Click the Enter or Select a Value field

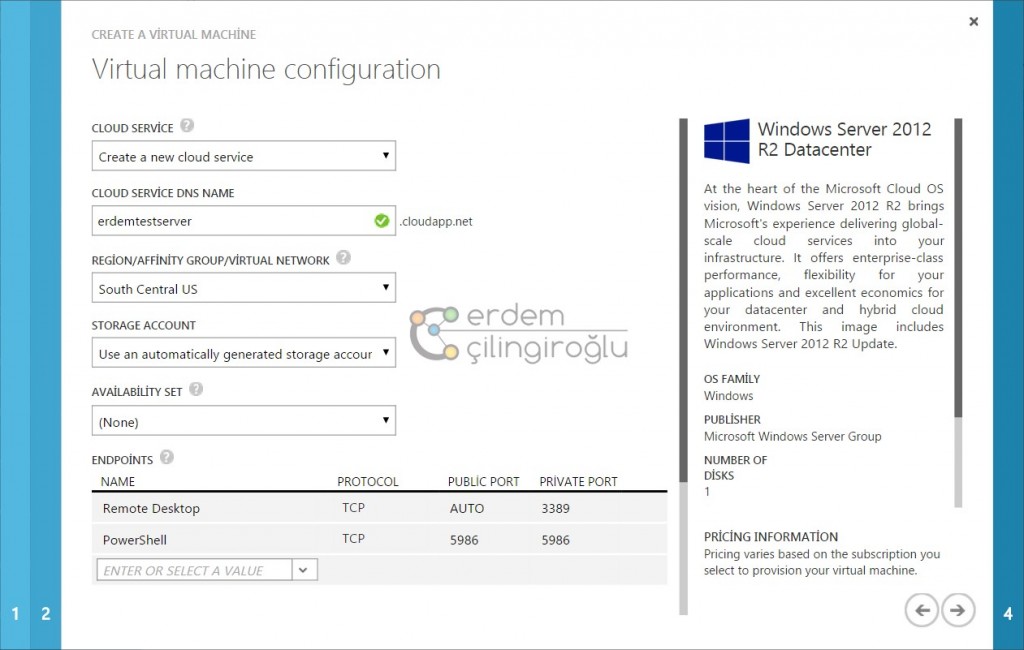195,570
